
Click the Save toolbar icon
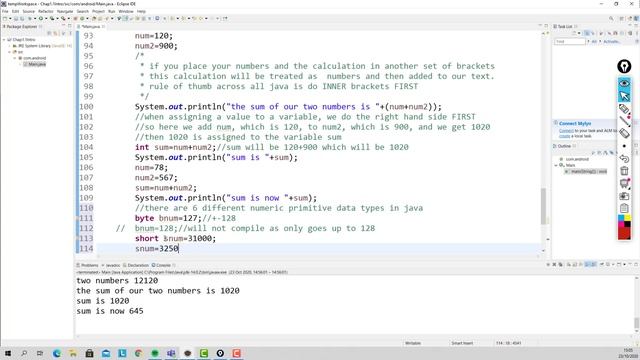click(x=16, y=18)
